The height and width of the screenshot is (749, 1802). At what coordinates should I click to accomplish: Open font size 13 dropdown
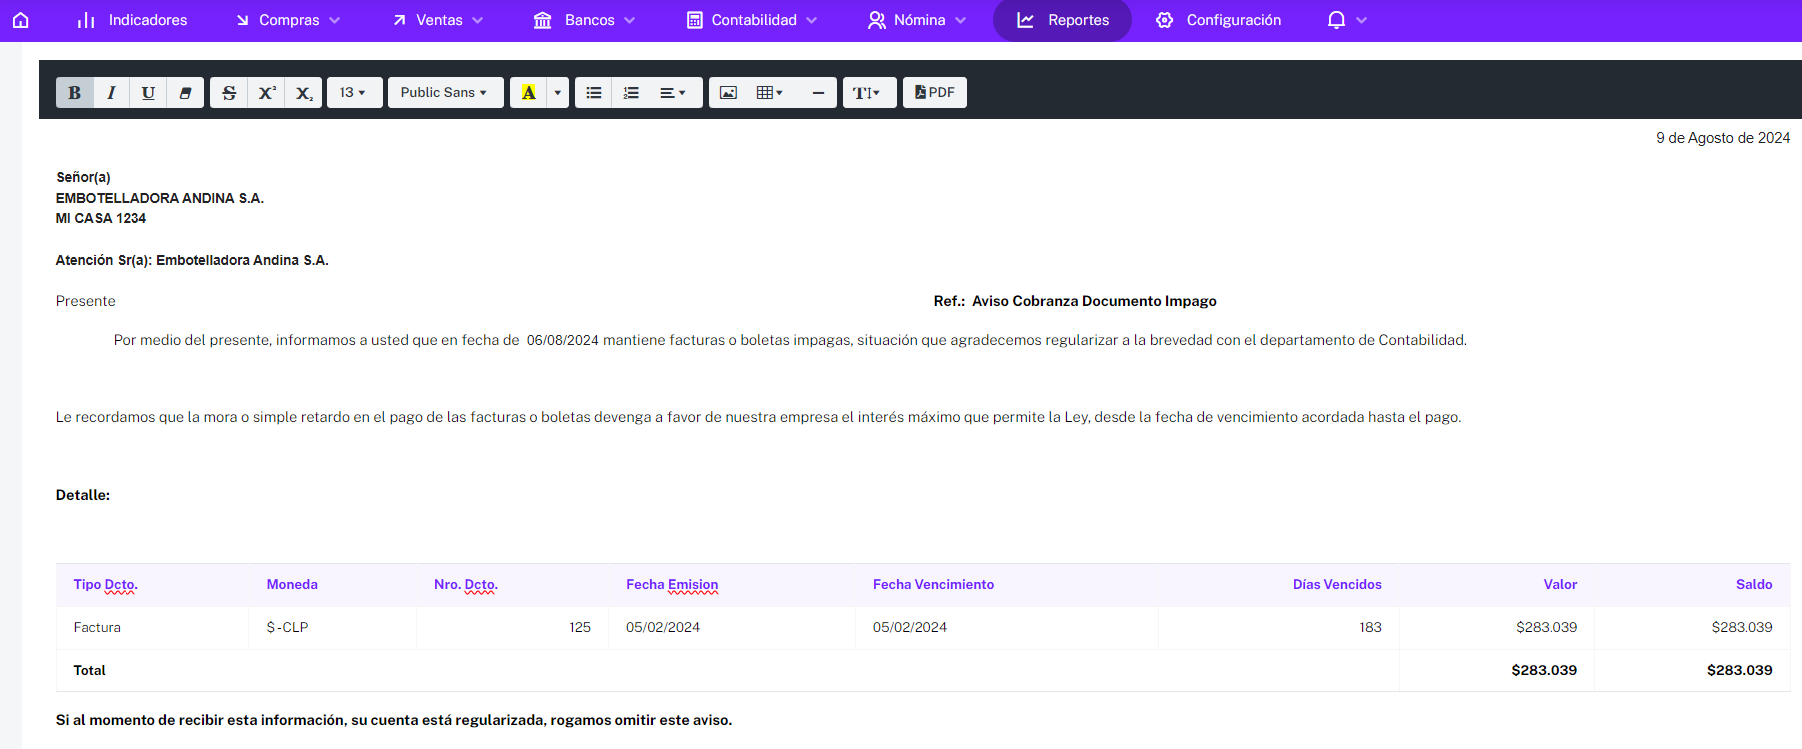coord(354,93)
